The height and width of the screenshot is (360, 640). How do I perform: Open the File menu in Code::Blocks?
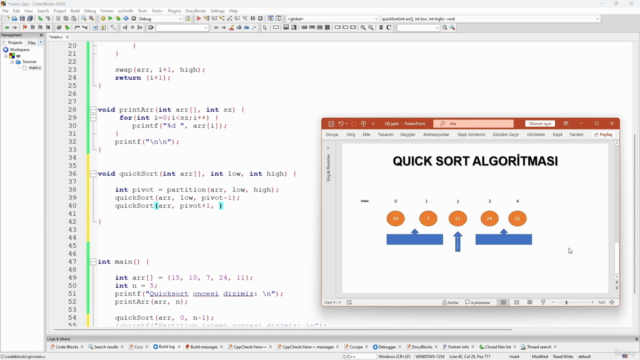coord(5,11)
